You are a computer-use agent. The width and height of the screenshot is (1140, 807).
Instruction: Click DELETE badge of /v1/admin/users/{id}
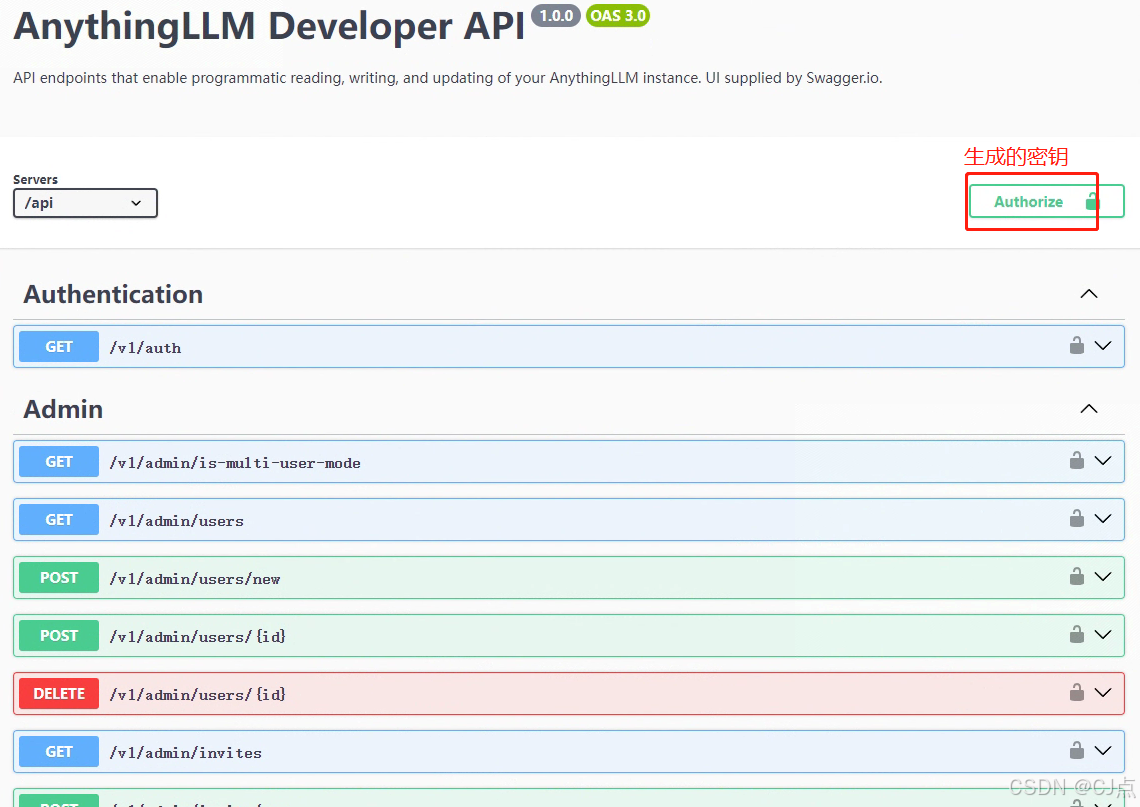tap(59, 694)
